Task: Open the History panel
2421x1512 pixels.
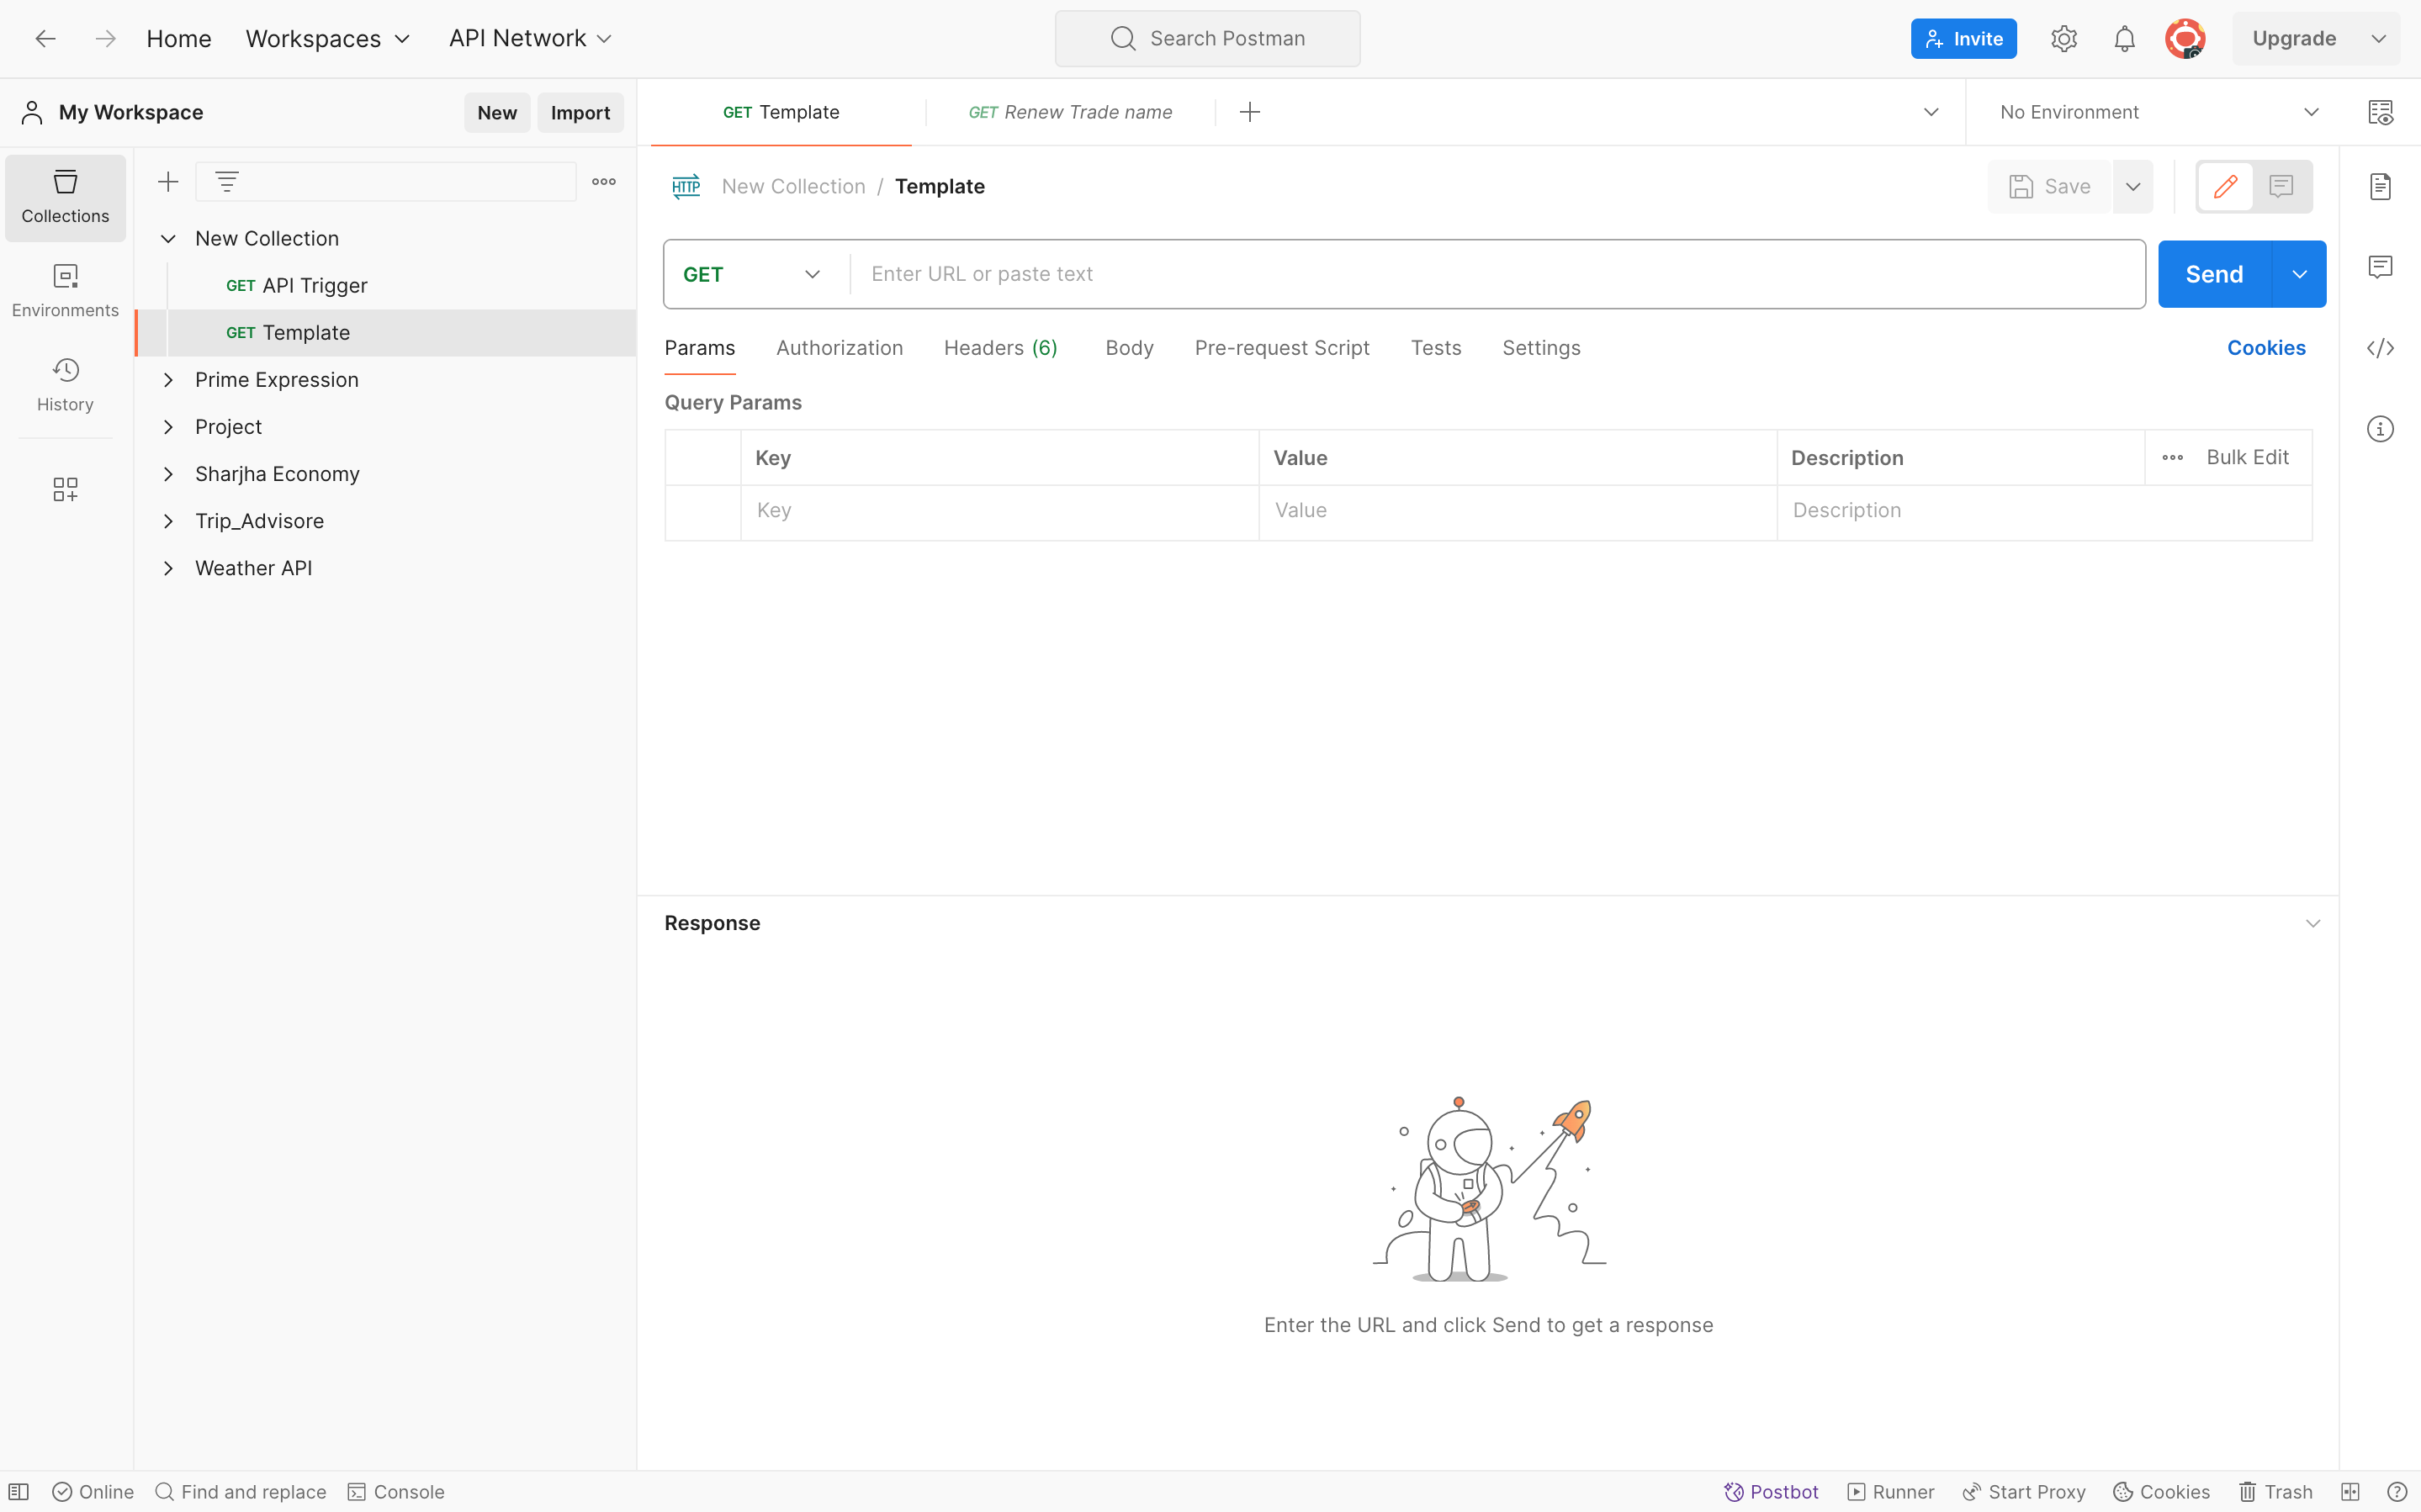Action: pos(64,385)
